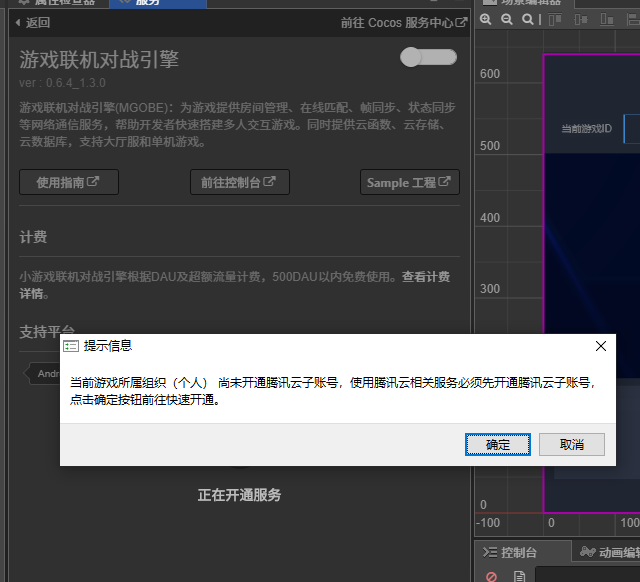Screen dimensions: 640x582
Task: Click the 当前游戏ID label in the scene
Action: pyautogui.click(x=587, y=129)
